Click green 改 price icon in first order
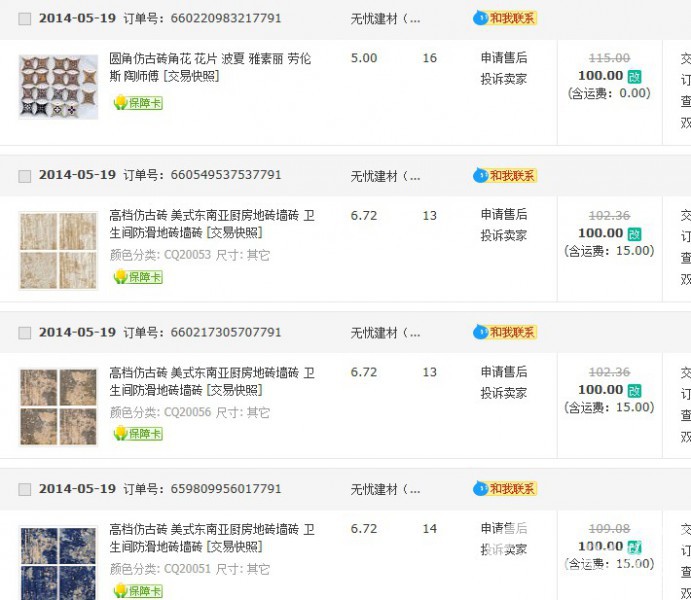 coord(635,77)
